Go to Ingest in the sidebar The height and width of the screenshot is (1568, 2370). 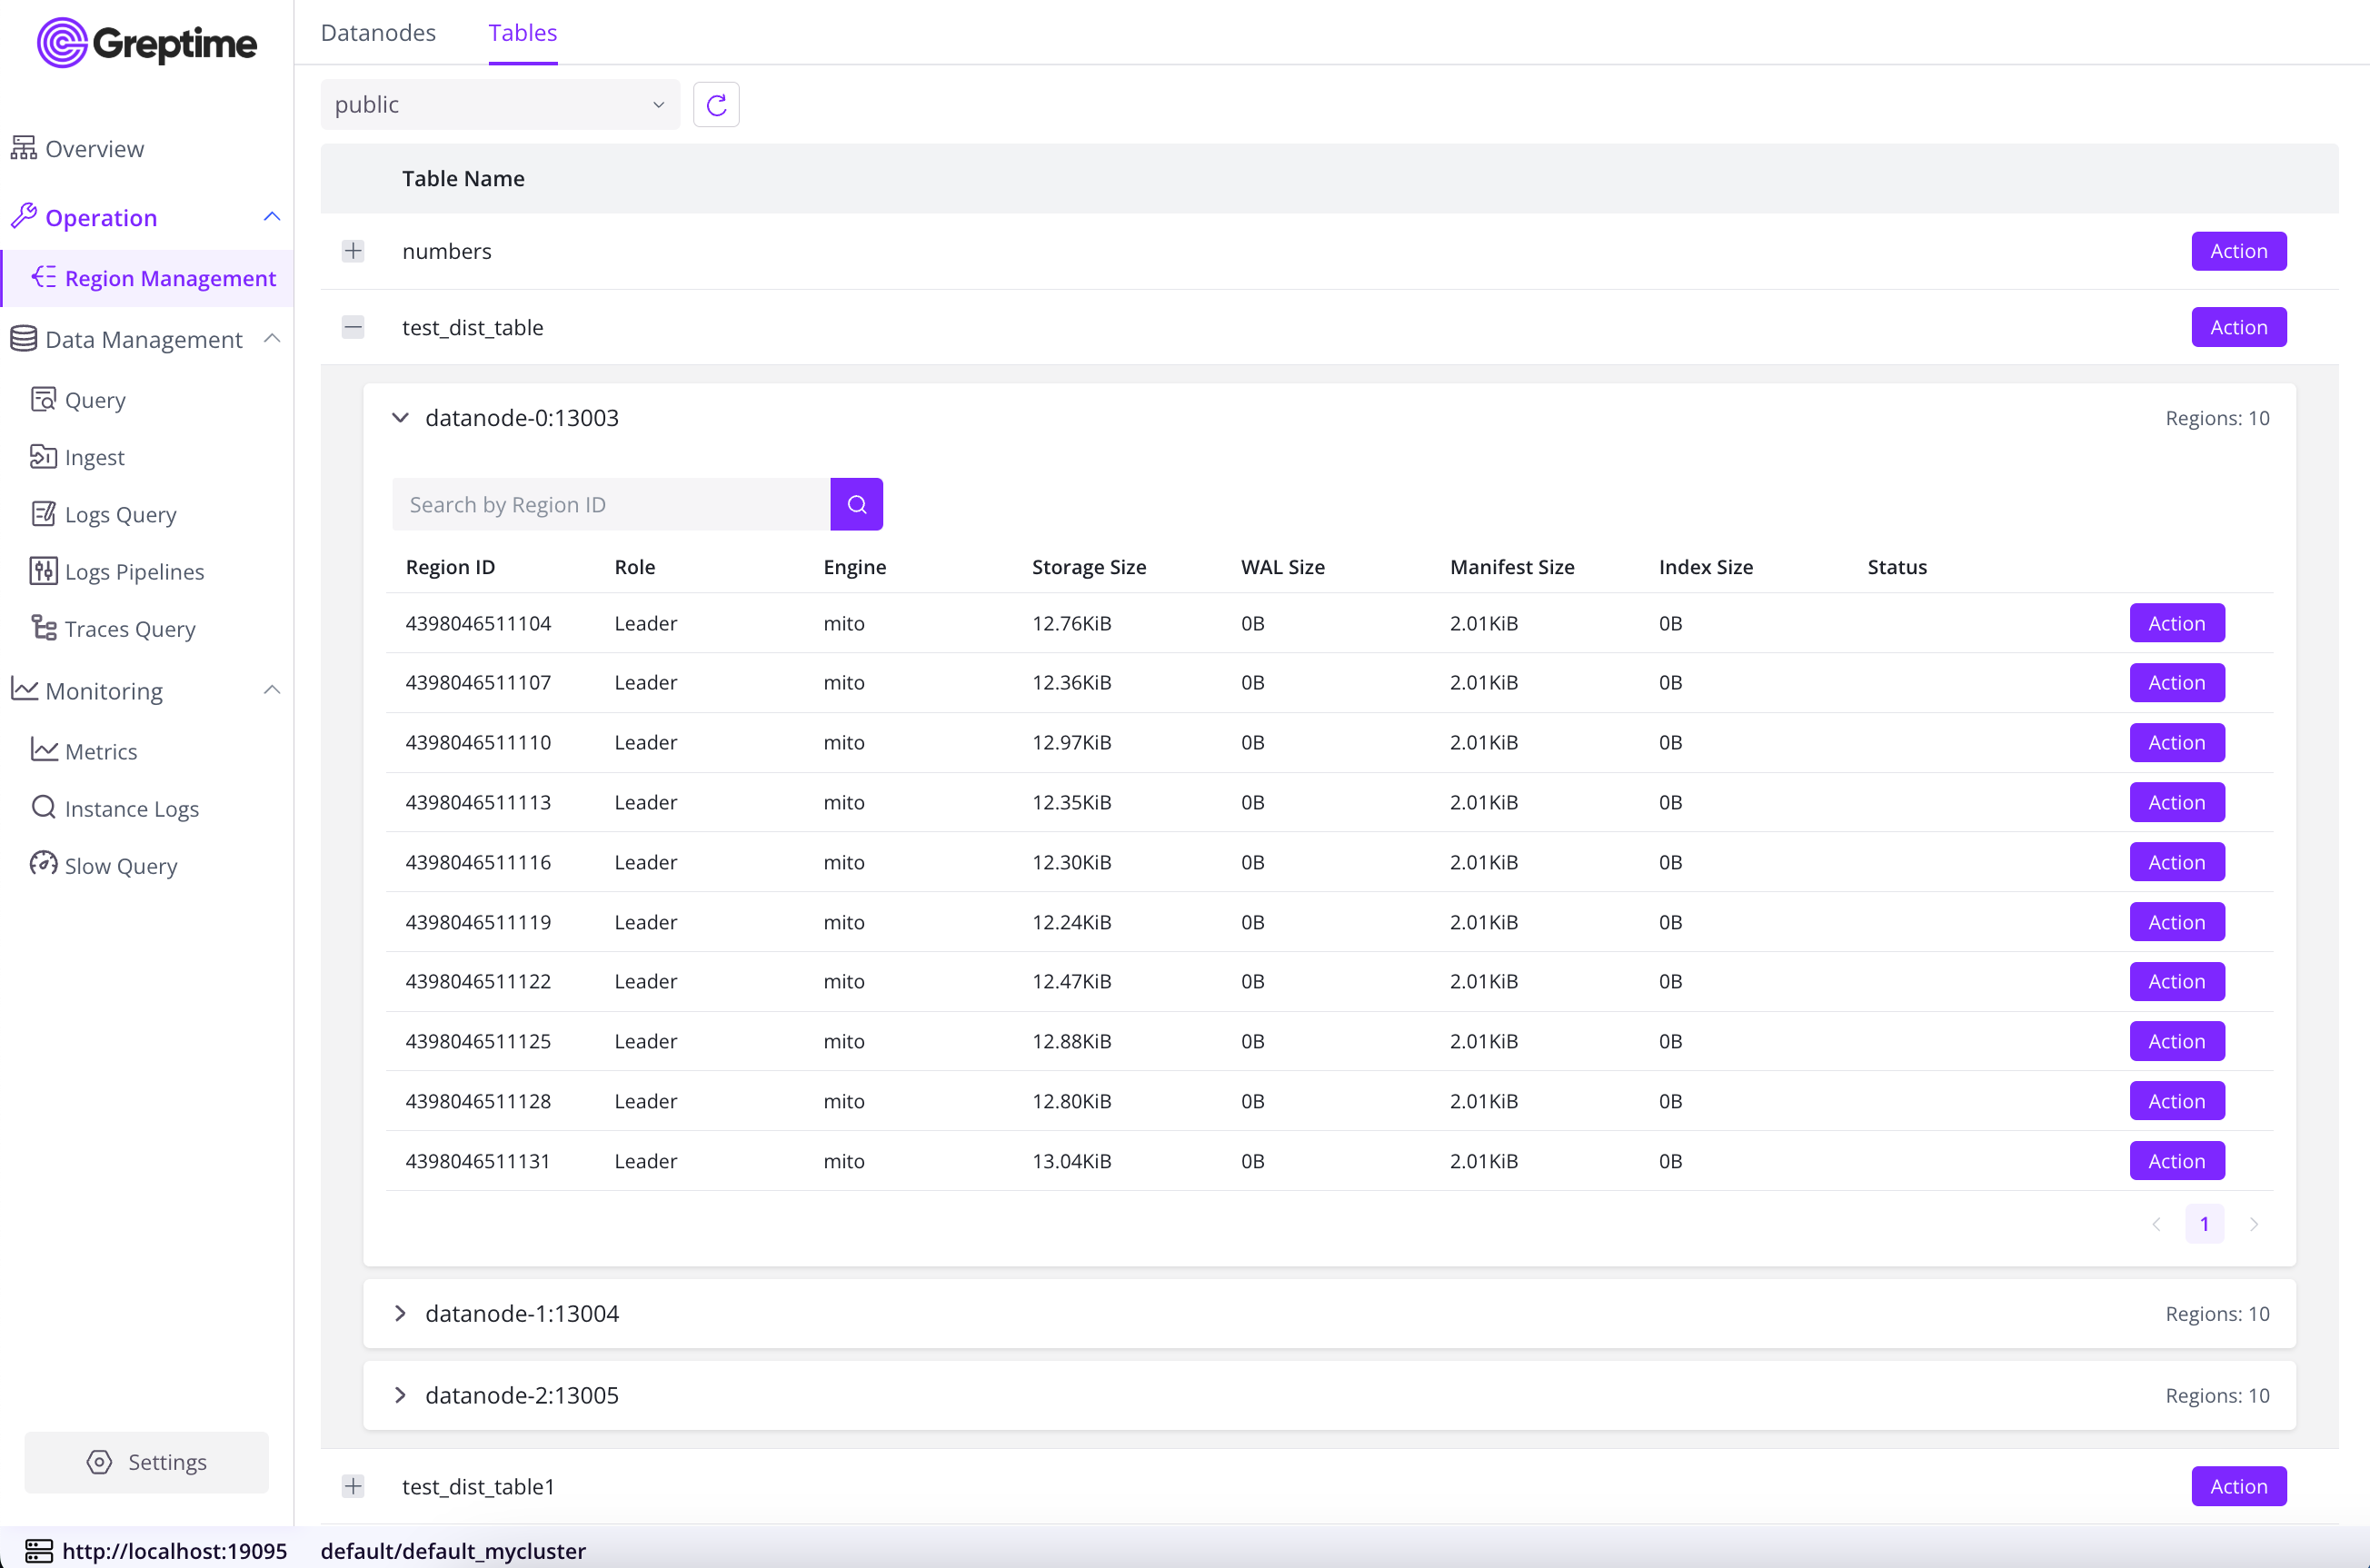pyautogui.click(x=94, y=457)
